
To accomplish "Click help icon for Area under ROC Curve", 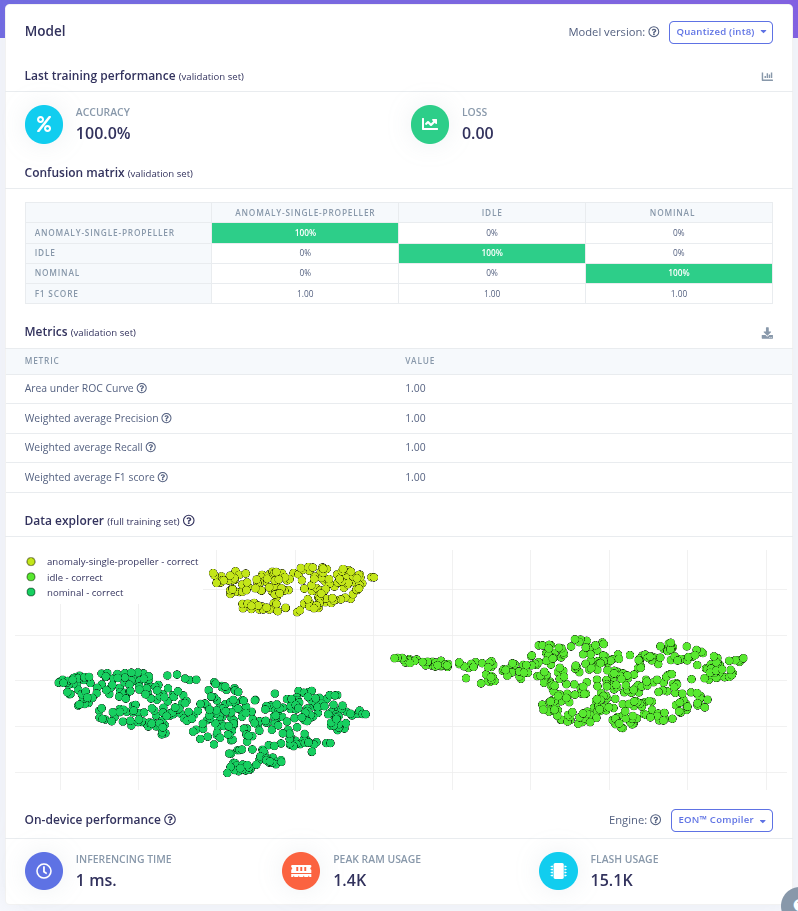I will (142, 388).
